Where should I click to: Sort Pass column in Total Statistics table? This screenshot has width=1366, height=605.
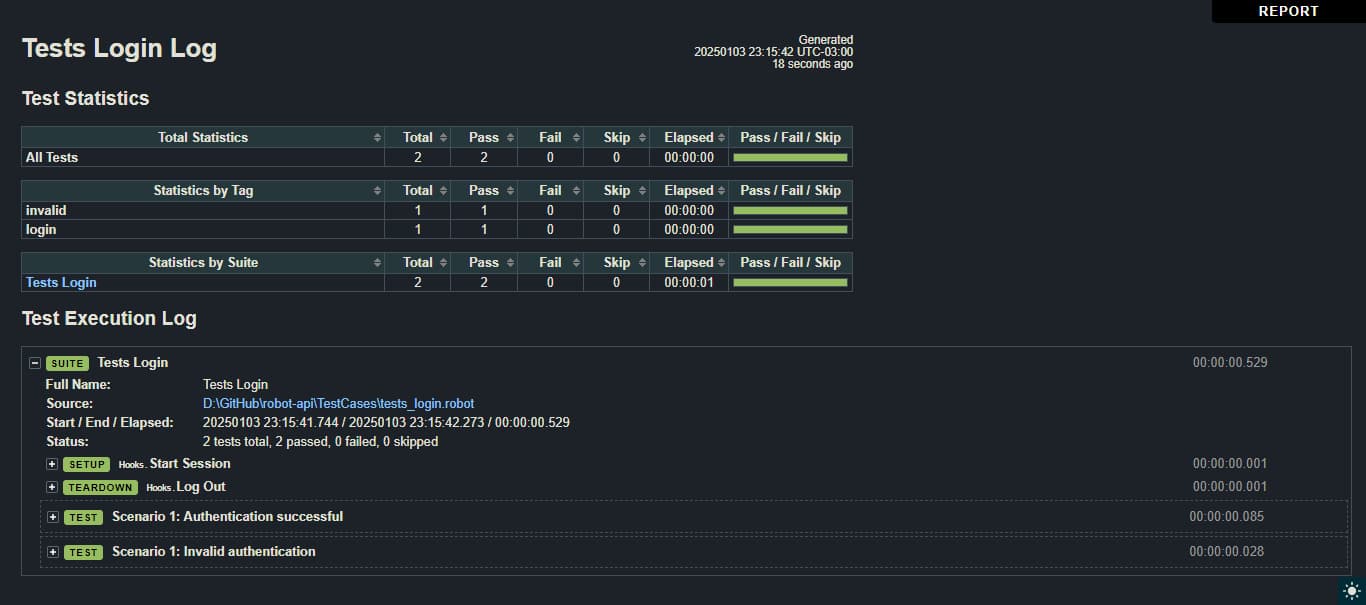click(484, 137)
